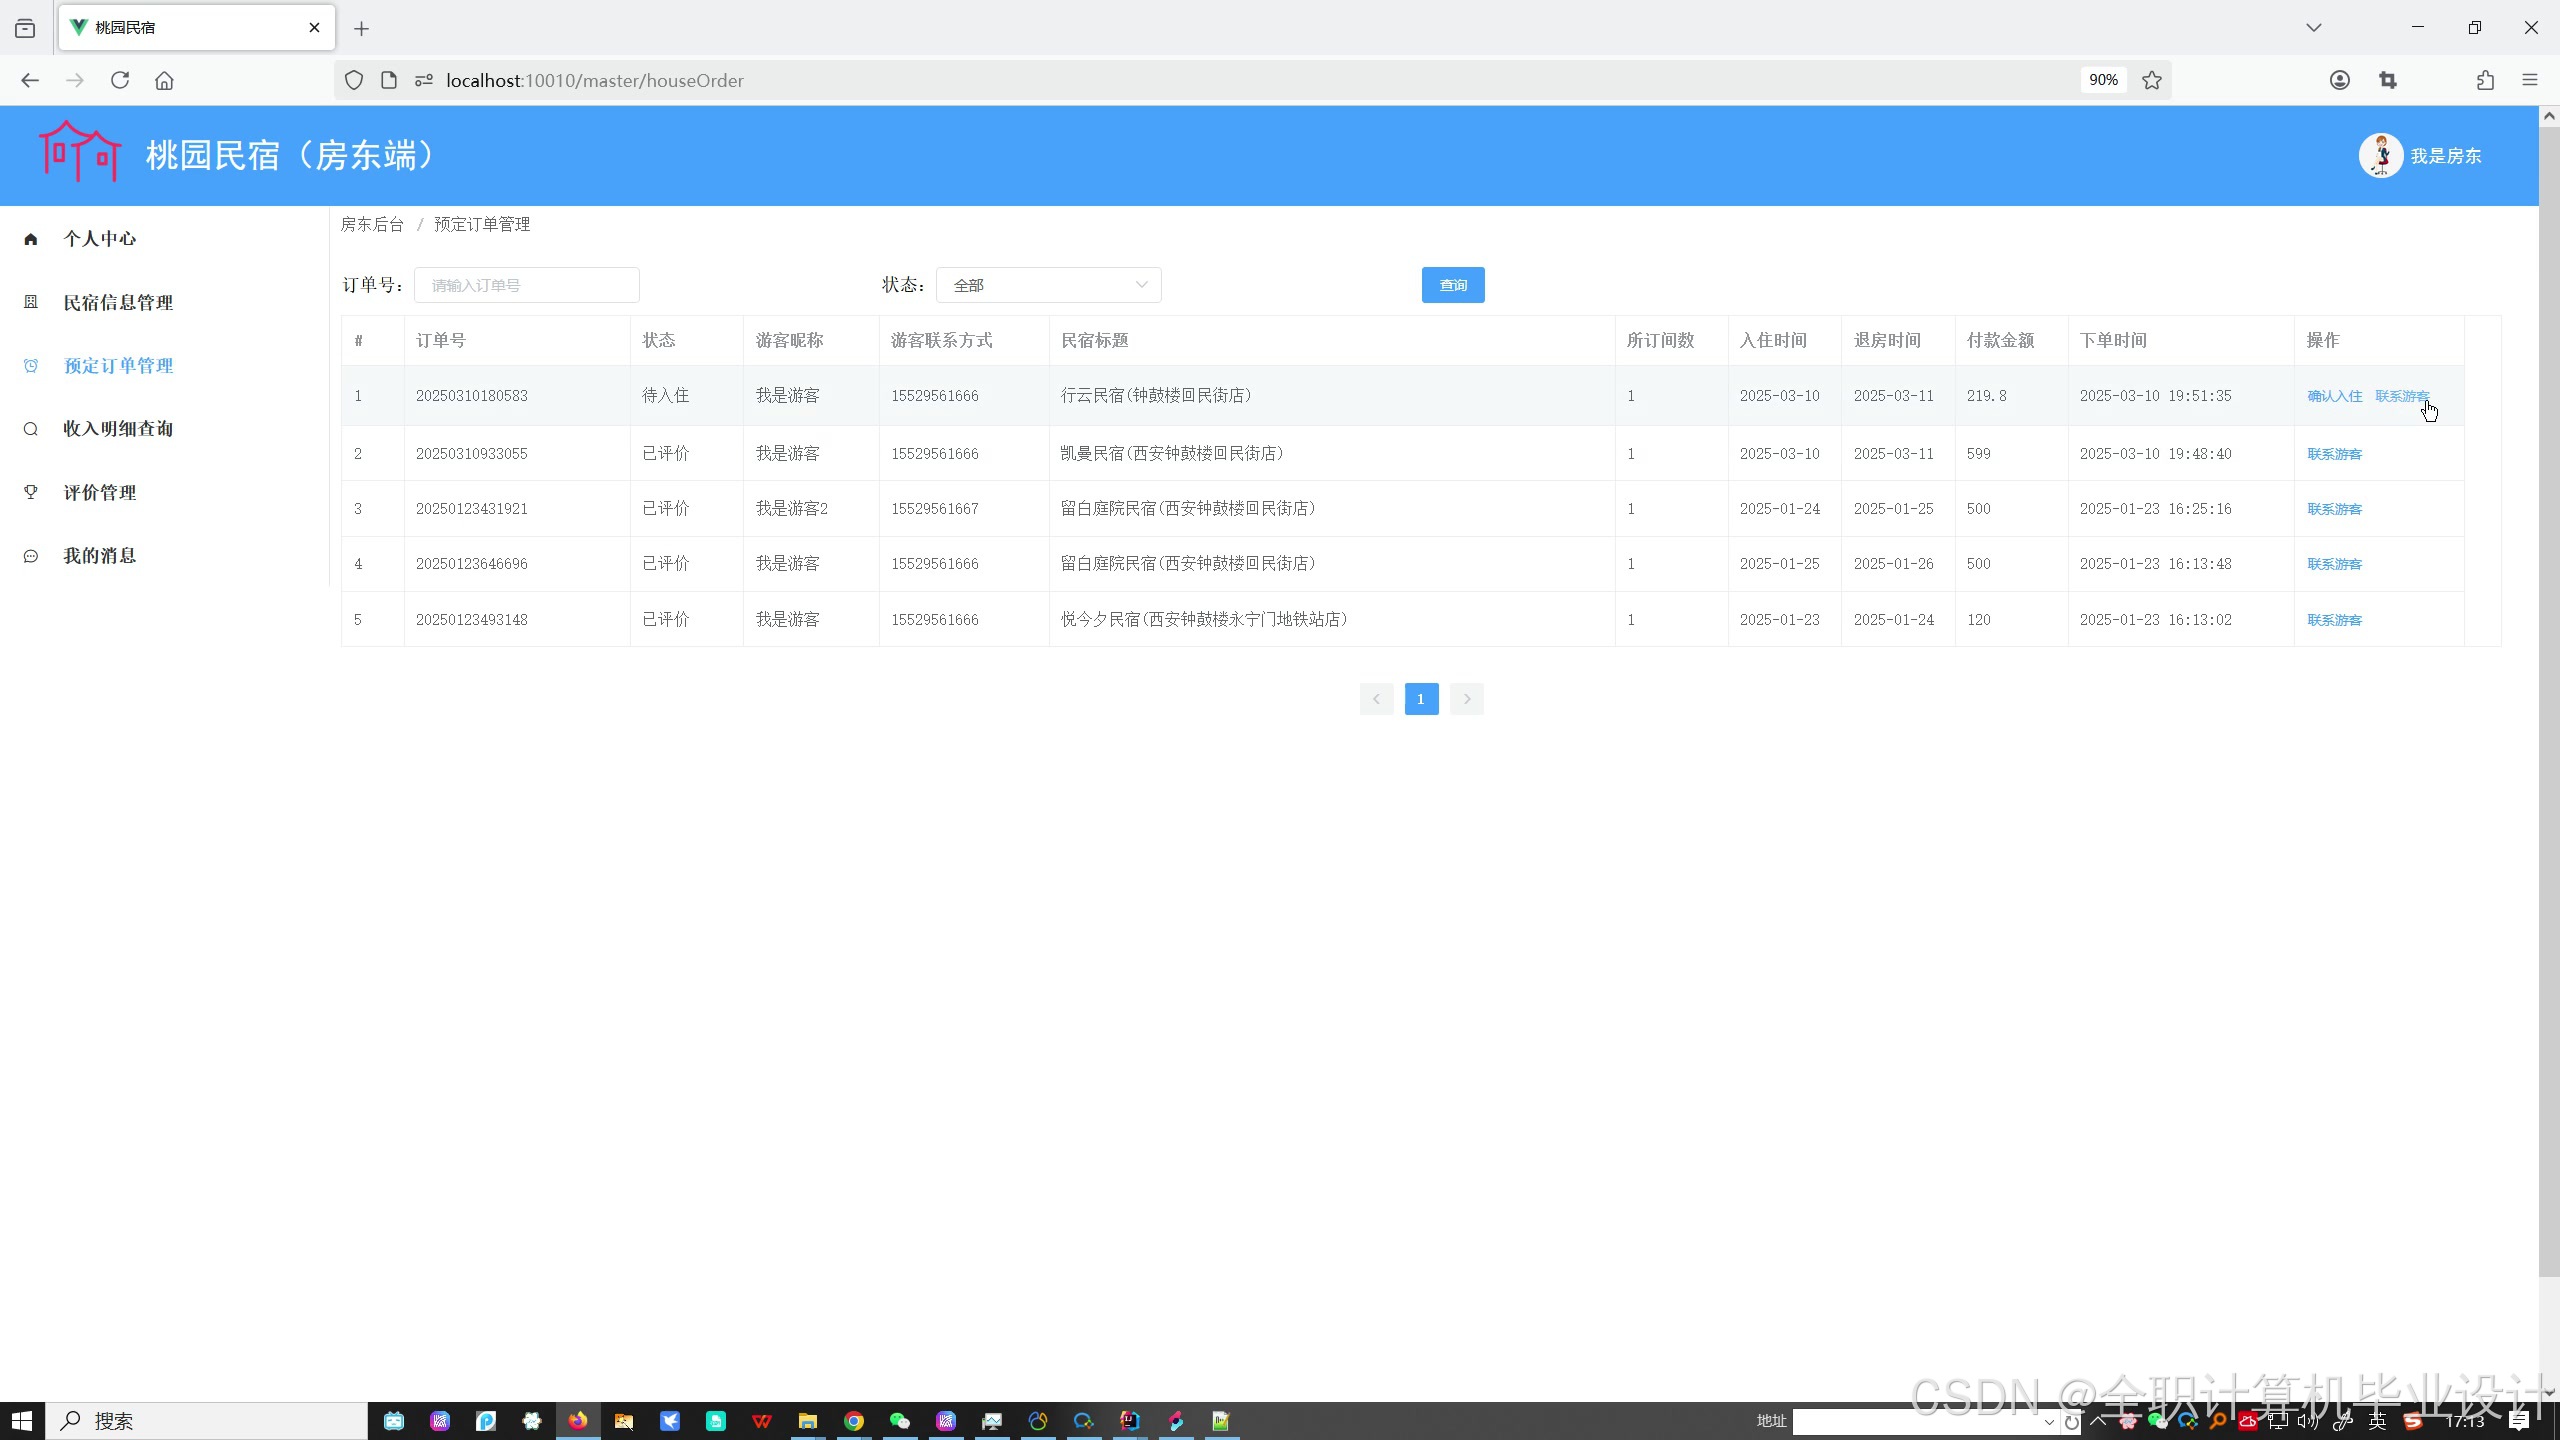2560x1440 pixels.
Task: Click the 查询 button
Action: (x=1452, y=285)
